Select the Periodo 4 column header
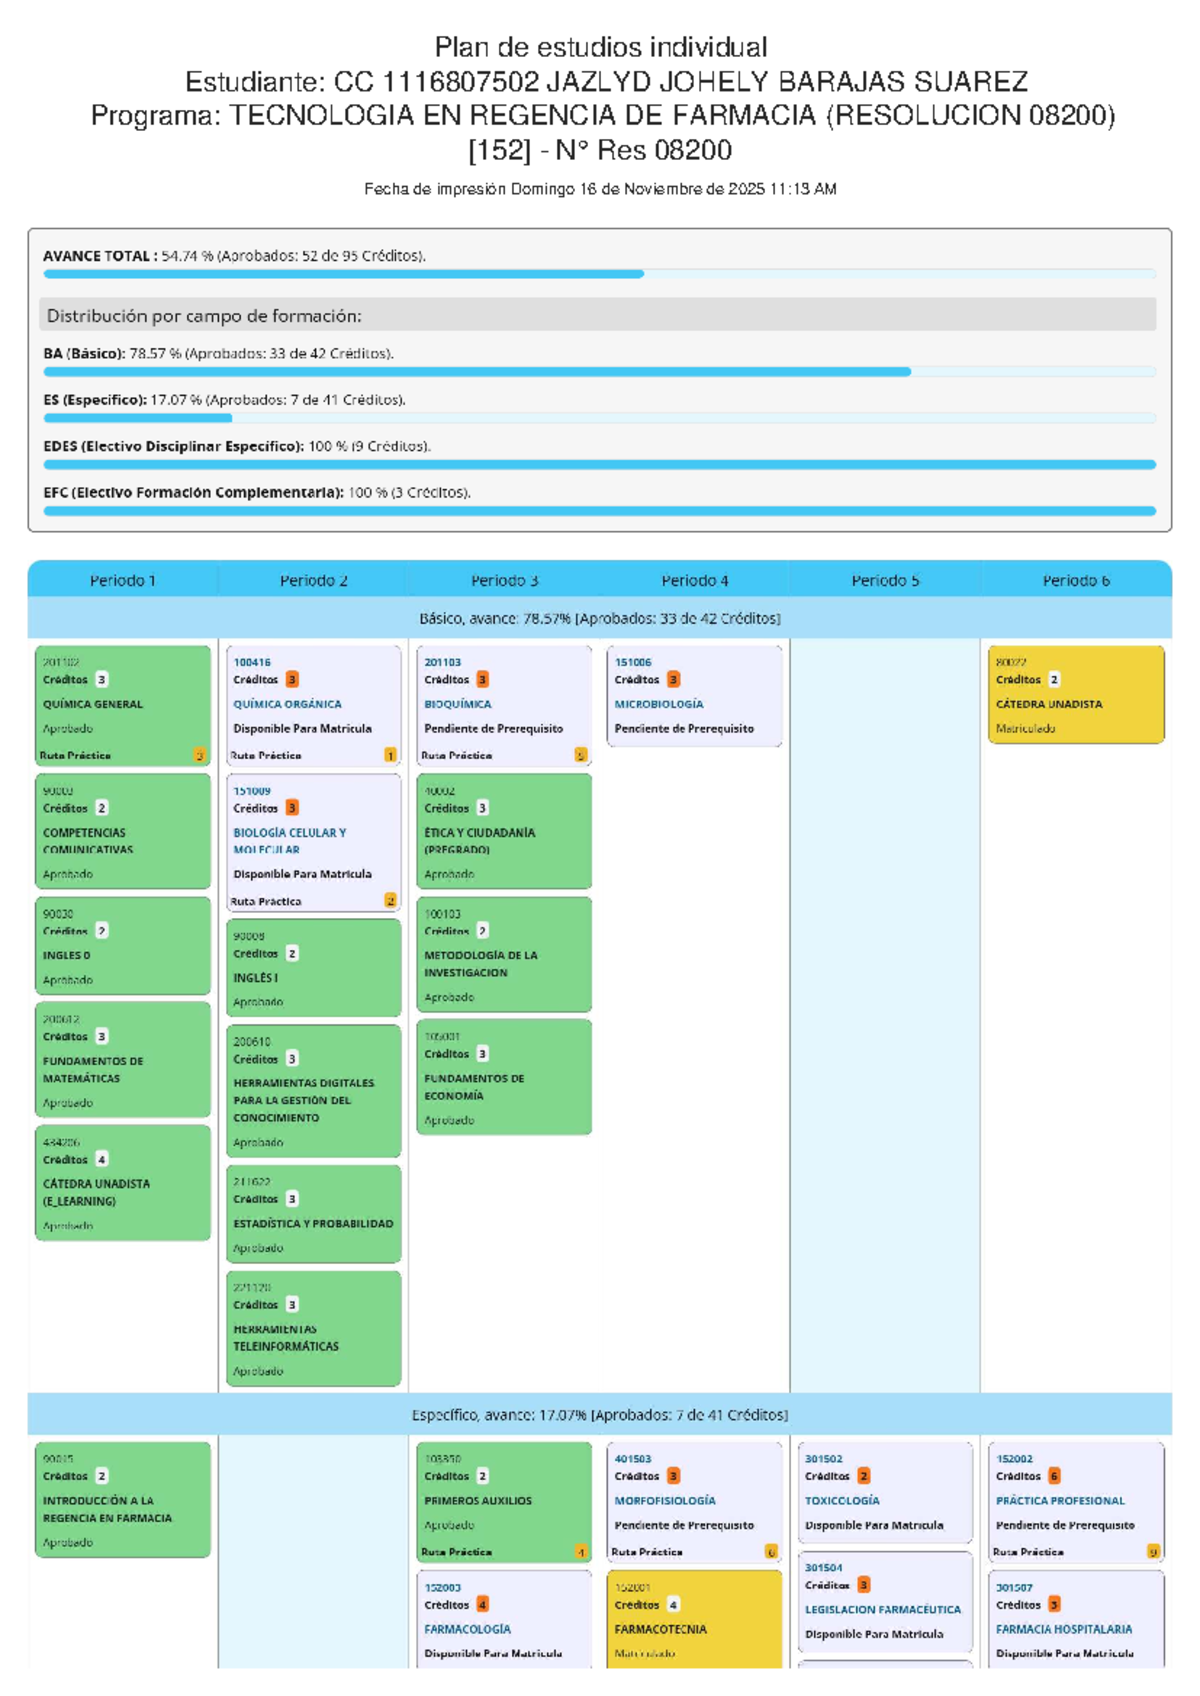The image size is (1200, 1696). tap(694, 580)
